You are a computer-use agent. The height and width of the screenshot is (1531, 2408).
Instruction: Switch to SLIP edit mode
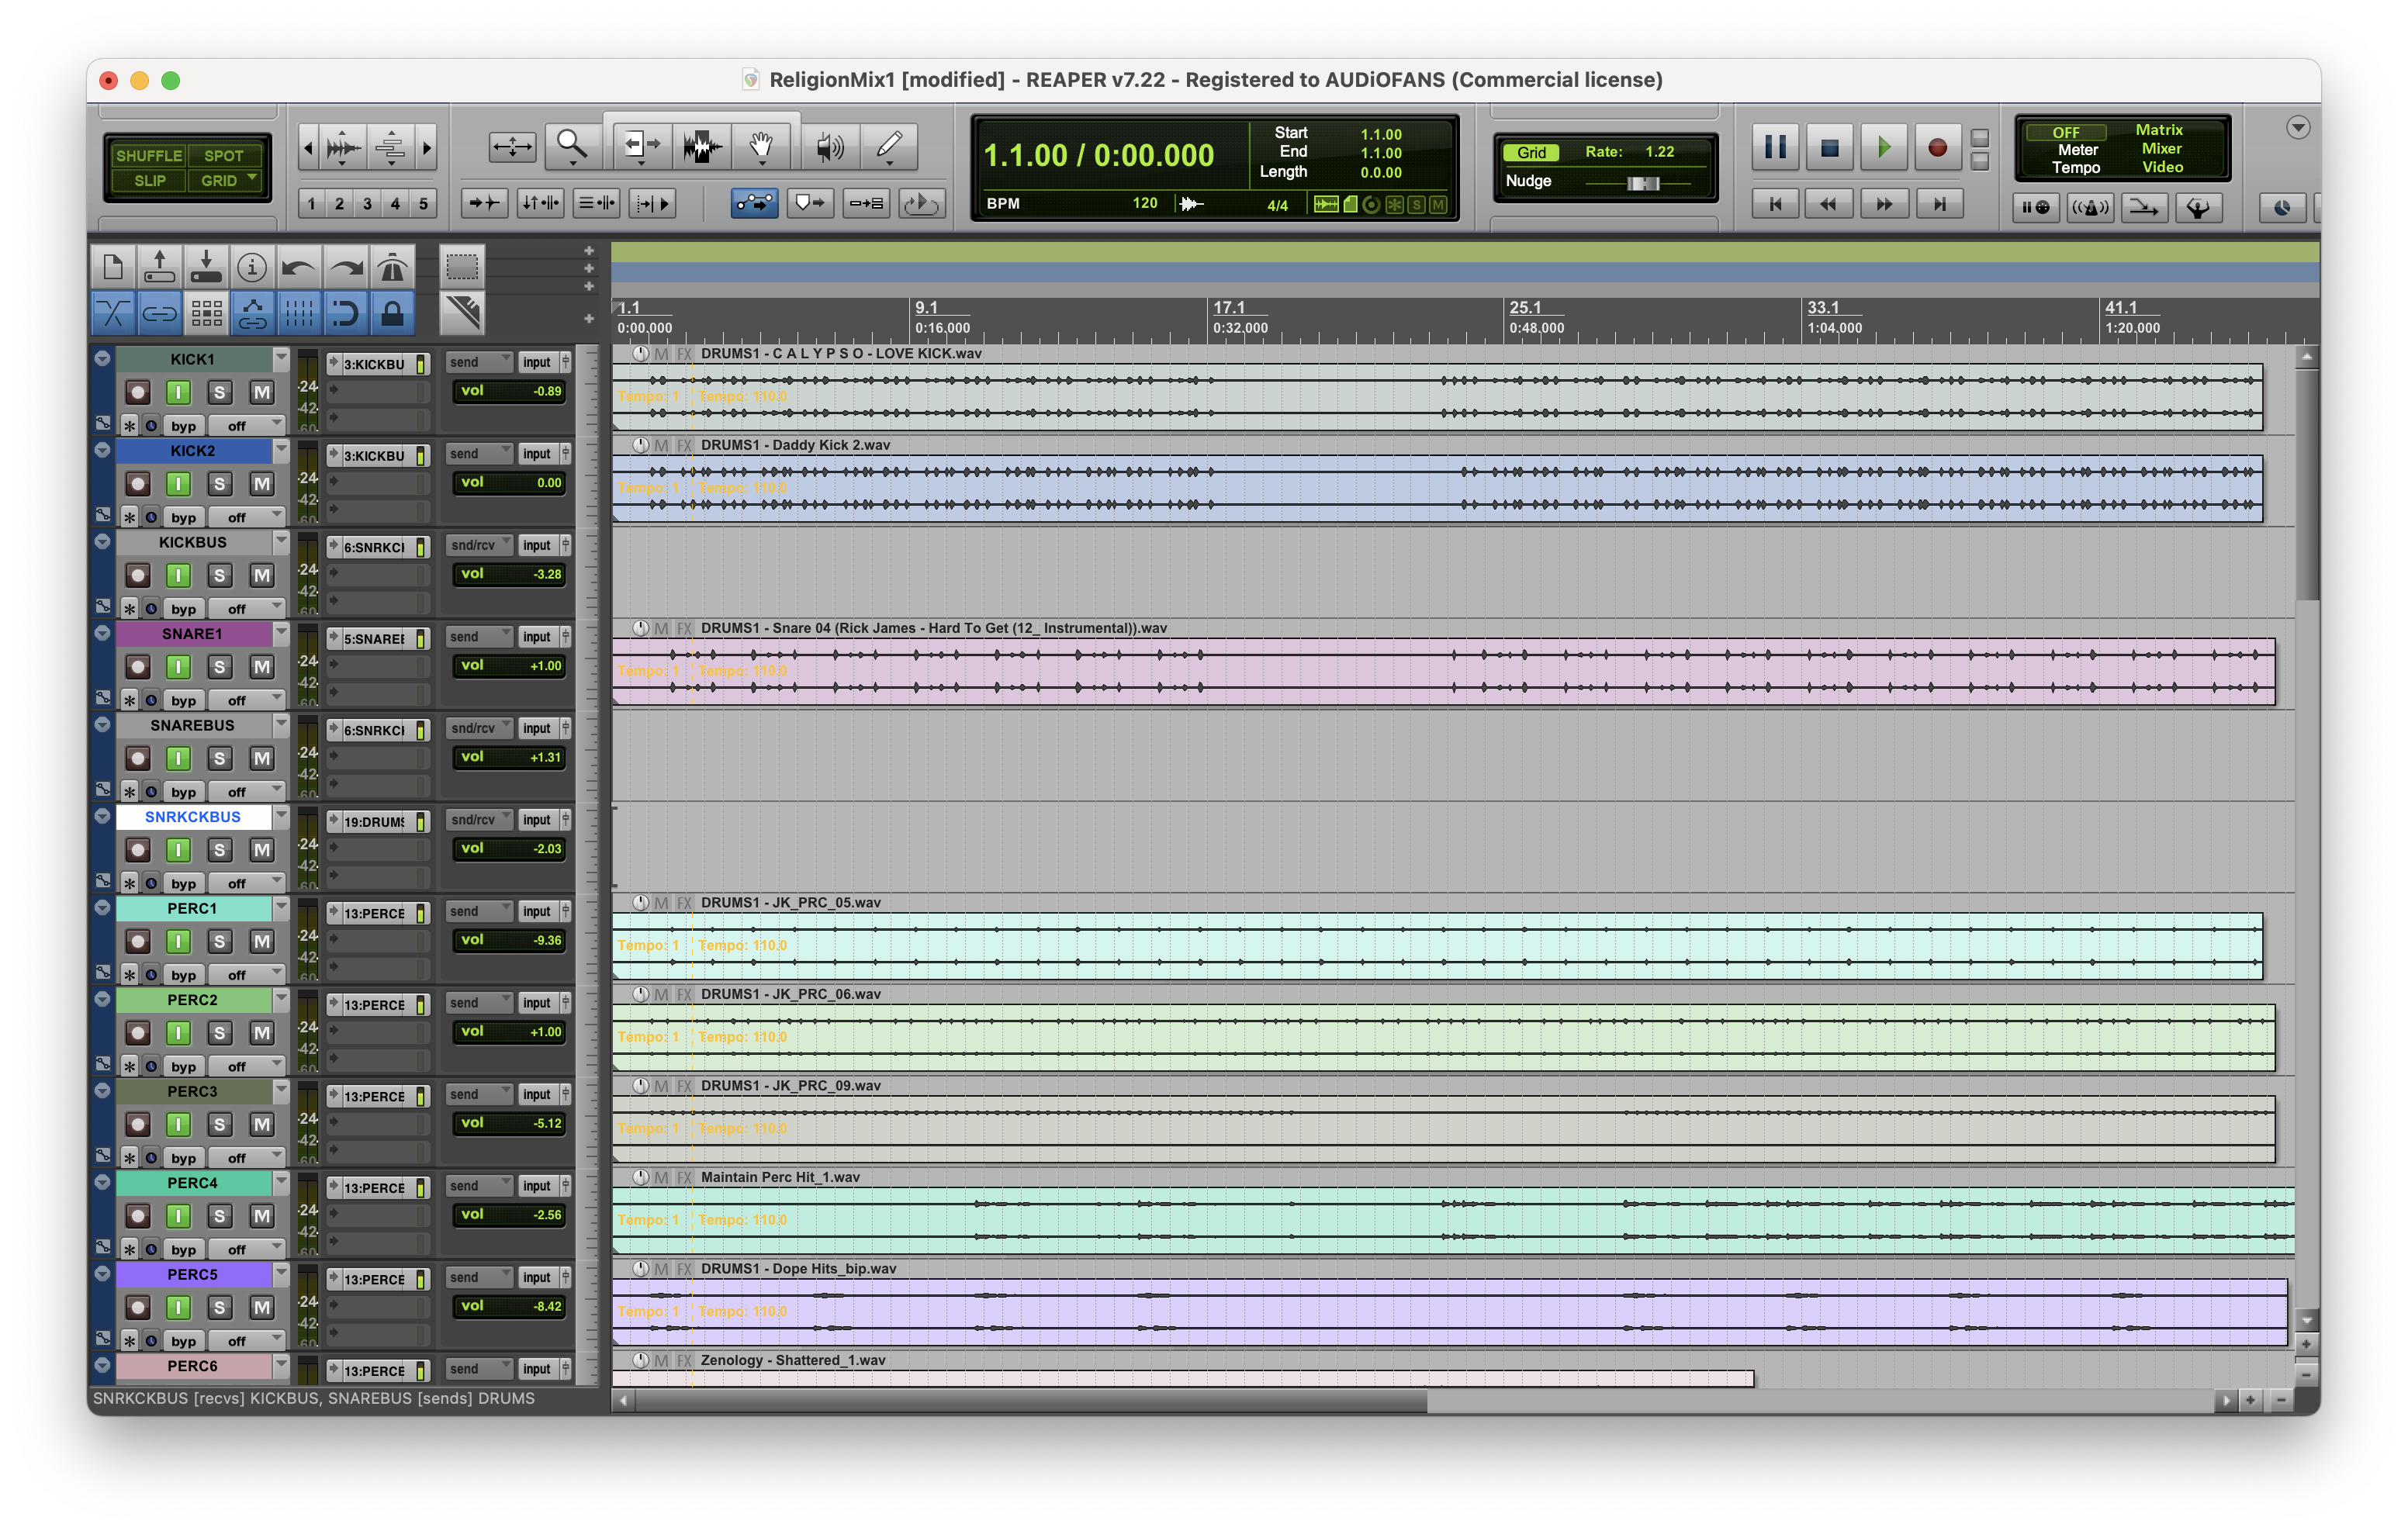click(150, 180)
